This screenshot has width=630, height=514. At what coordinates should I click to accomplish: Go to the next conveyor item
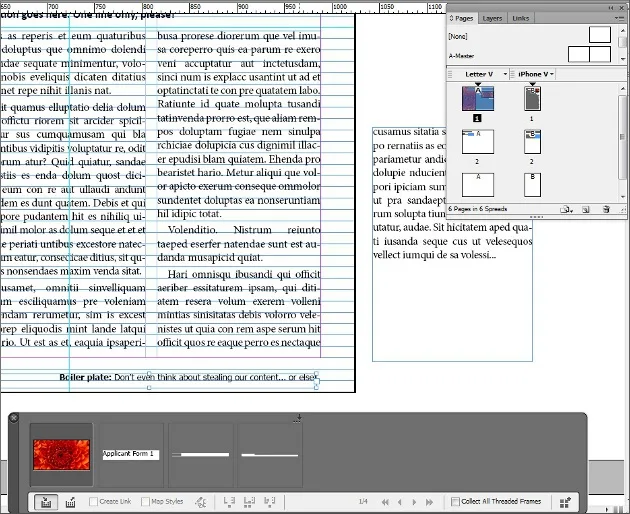(414, 502)
